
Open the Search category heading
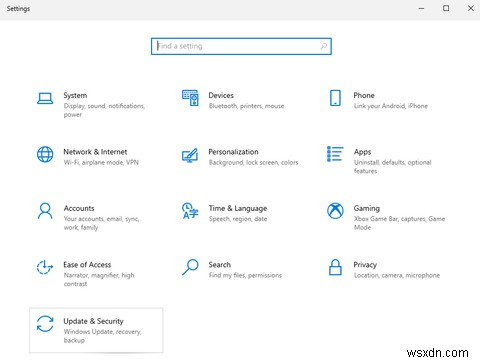point(220,265)
